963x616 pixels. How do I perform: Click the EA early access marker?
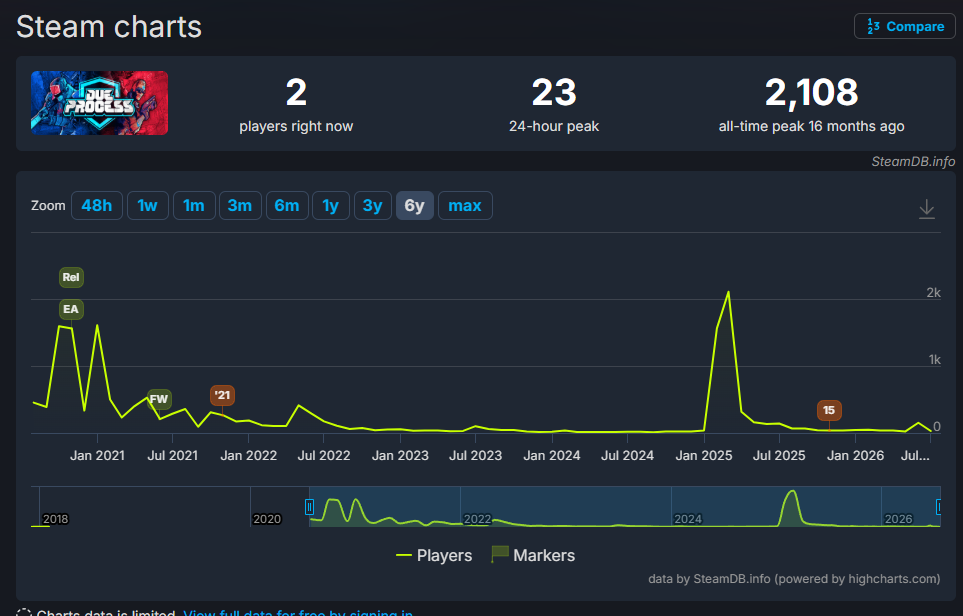(x=71, y=309)
